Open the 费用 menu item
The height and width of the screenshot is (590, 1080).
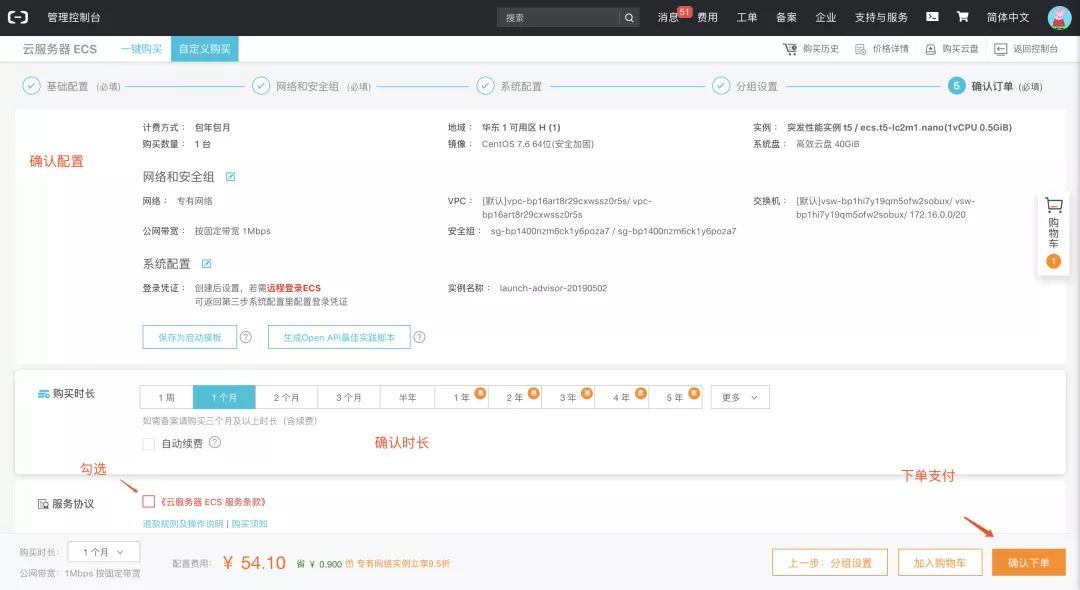click(707, 17)
